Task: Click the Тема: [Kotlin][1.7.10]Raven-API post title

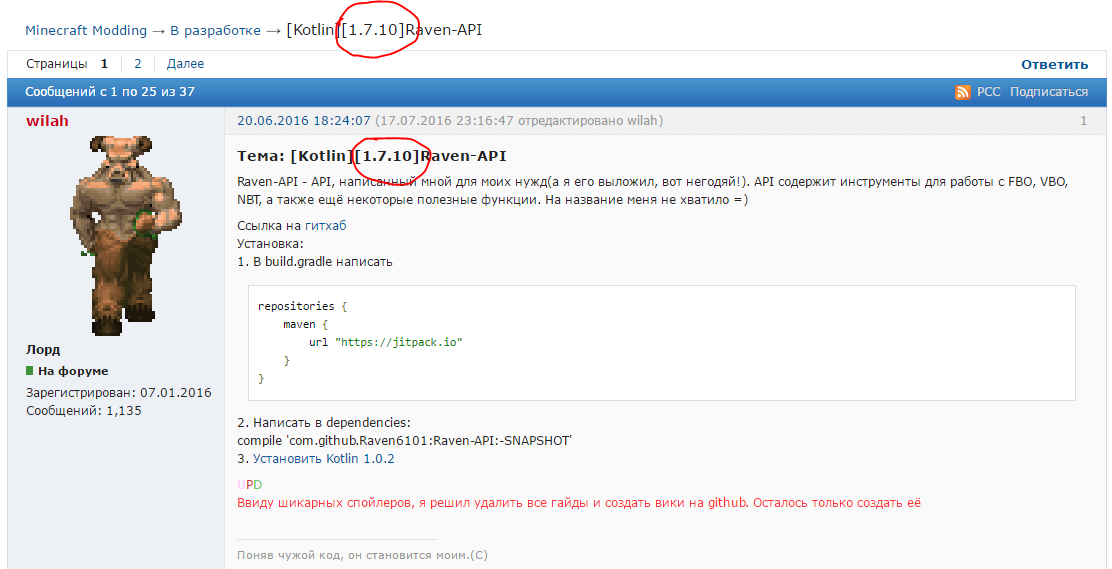Action: pos(372,156)
